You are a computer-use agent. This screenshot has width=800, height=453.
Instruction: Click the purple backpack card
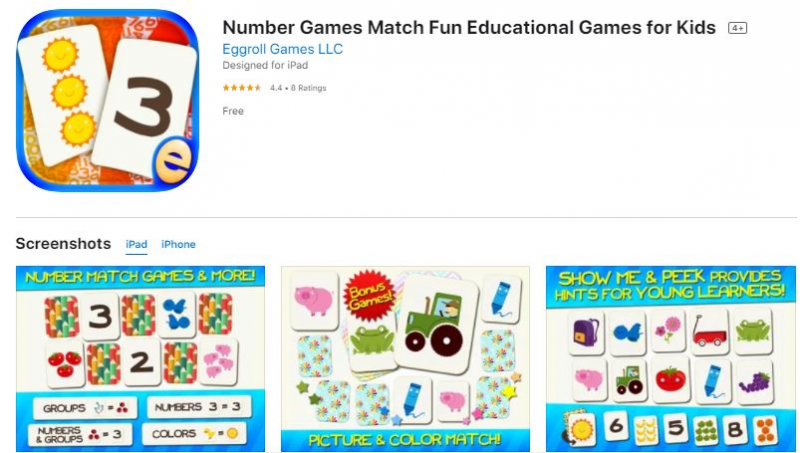coord(586,332)
